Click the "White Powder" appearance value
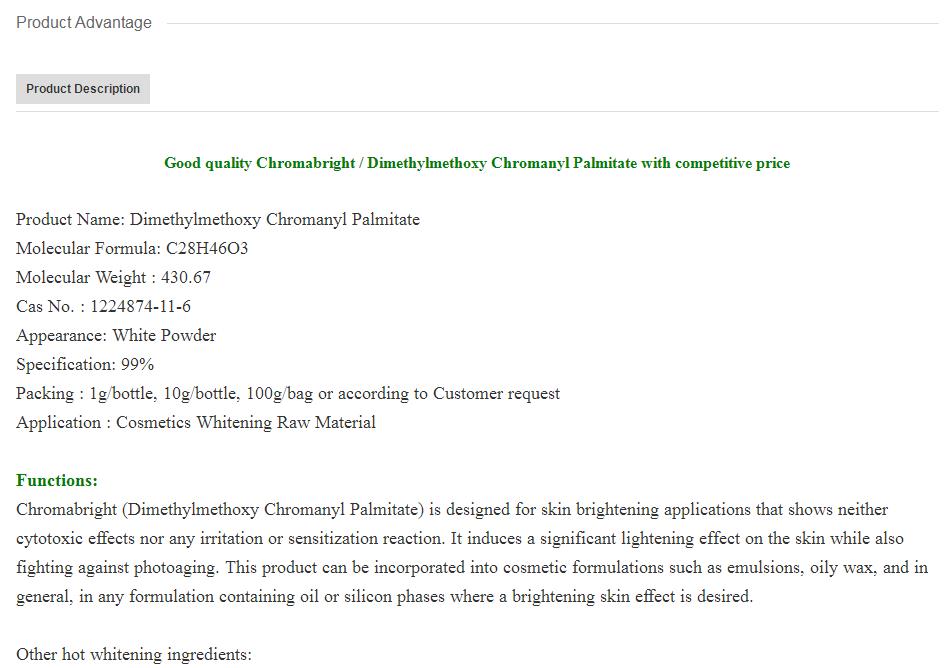950x668 pixels. click(164, 336)
